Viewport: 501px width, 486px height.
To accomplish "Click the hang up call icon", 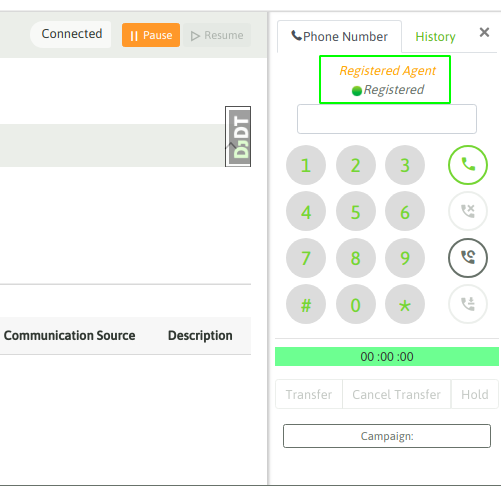I will (x=468, y=211).
